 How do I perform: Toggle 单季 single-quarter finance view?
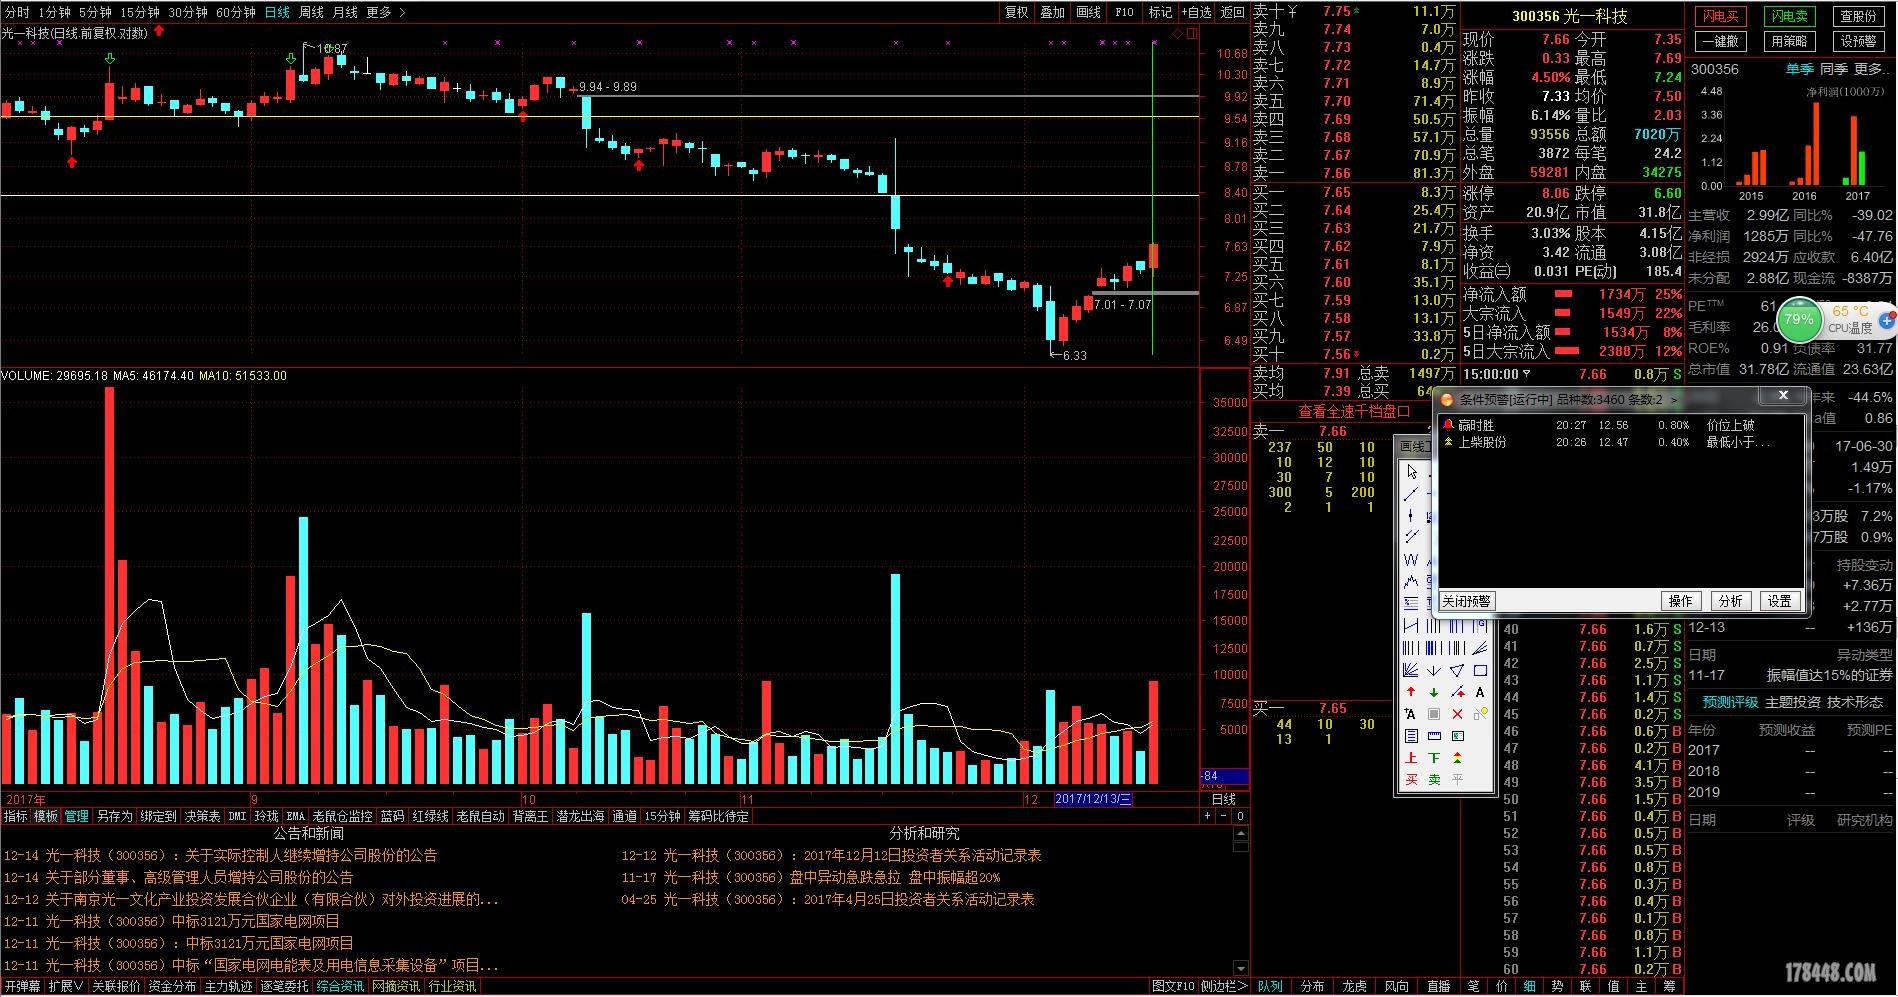(x=1800, y=69)
